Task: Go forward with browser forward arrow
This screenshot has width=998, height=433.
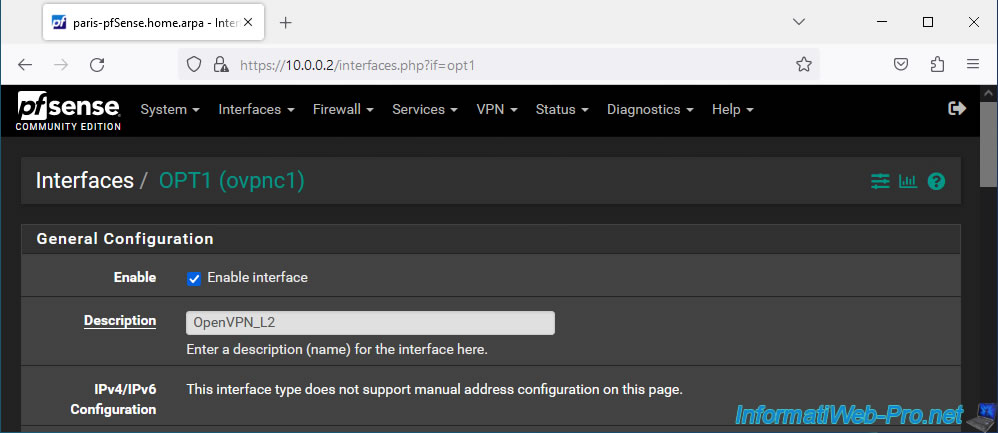Action: click(61, 64)
